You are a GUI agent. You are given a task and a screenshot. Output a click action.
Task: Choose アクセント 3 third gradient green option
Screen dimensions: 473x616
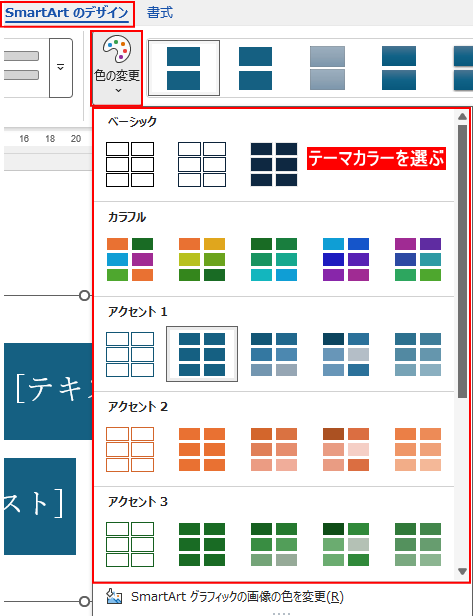[274, 544]
